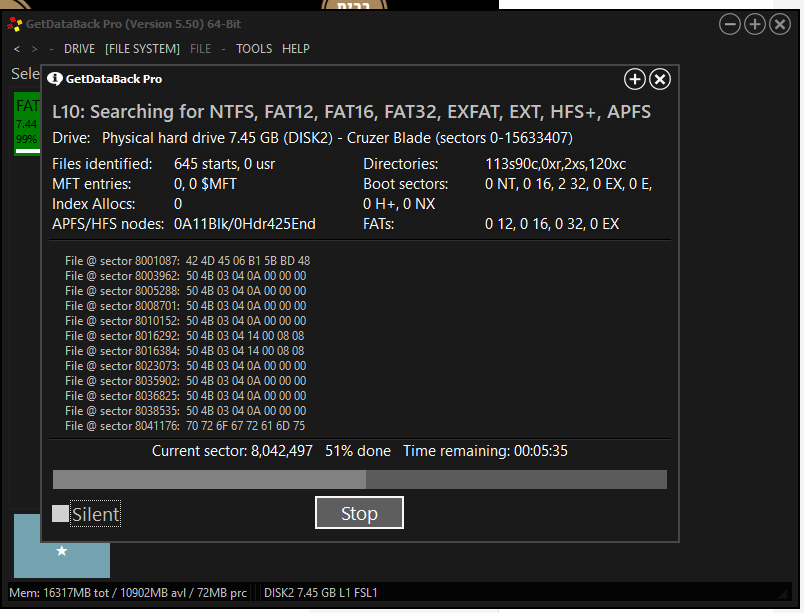Click 'Time remaining: 00:05:35' text
The height and width of the screenshot is (613, 804).
(x=486, y=451)
